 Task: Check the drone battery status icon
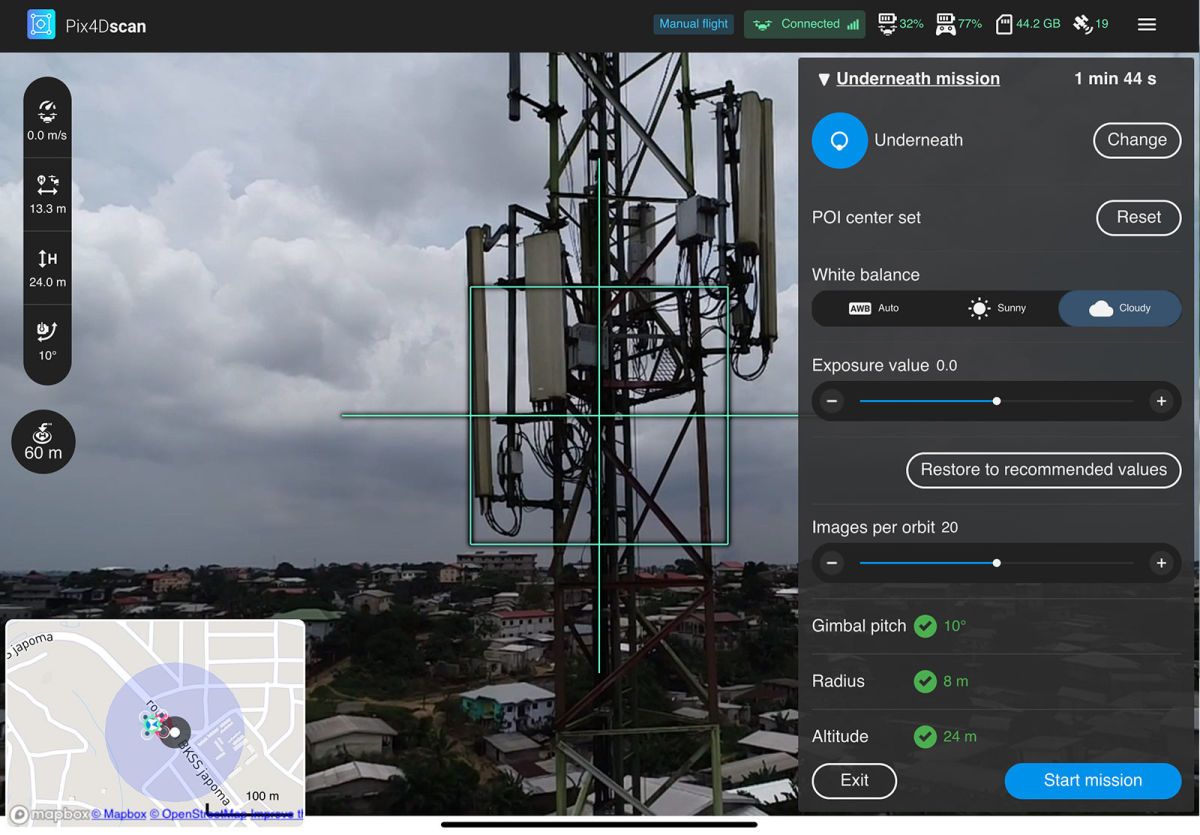point(888,24)
